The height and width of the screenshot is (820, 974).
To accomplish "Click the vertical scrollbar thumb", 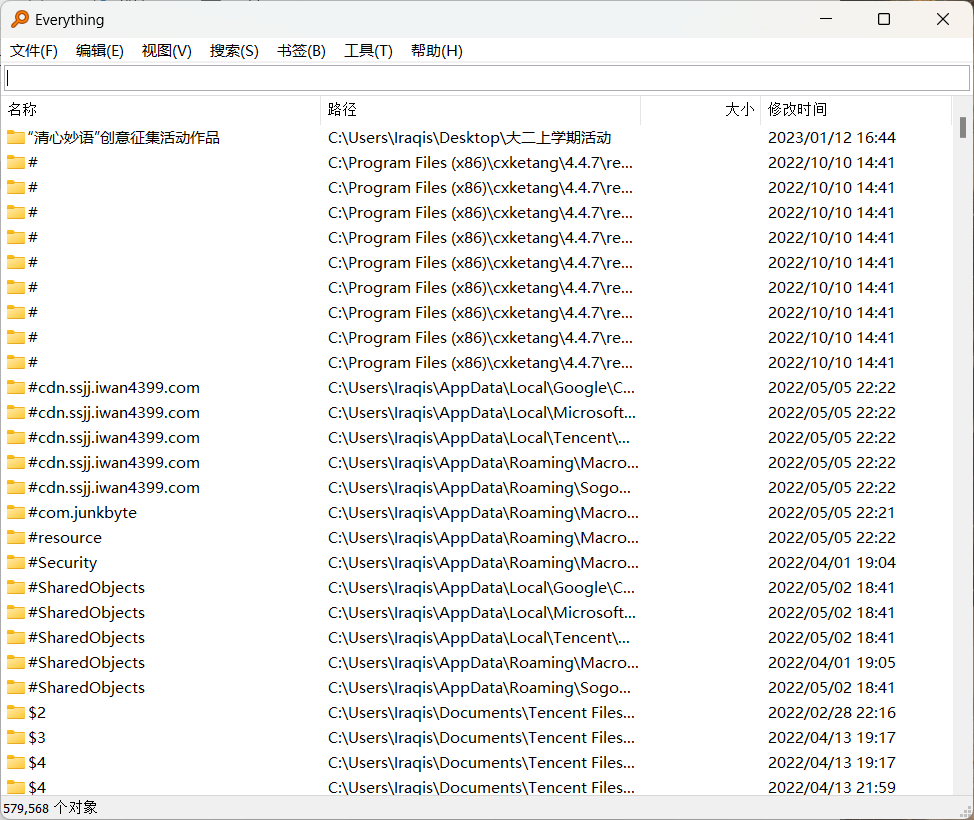I will click(962, 127).
